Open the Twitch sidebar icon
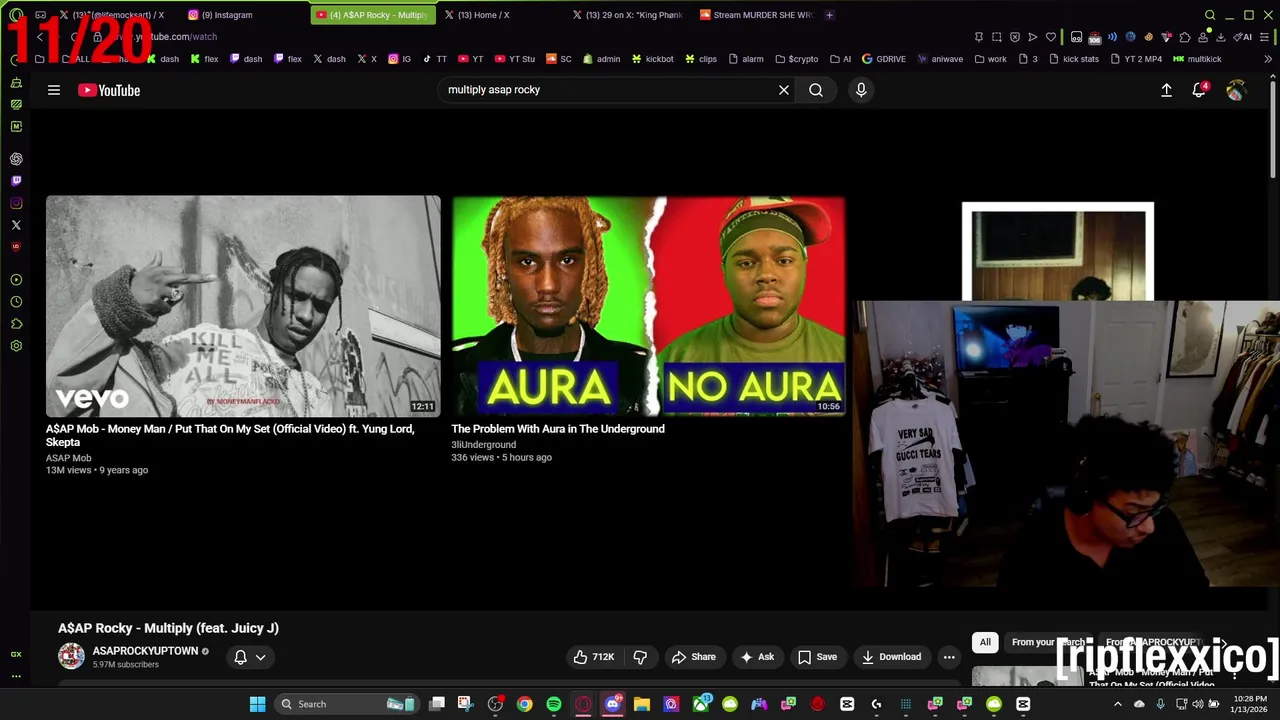The height and width of the screenshot is (720, 1280). point(16,181)
